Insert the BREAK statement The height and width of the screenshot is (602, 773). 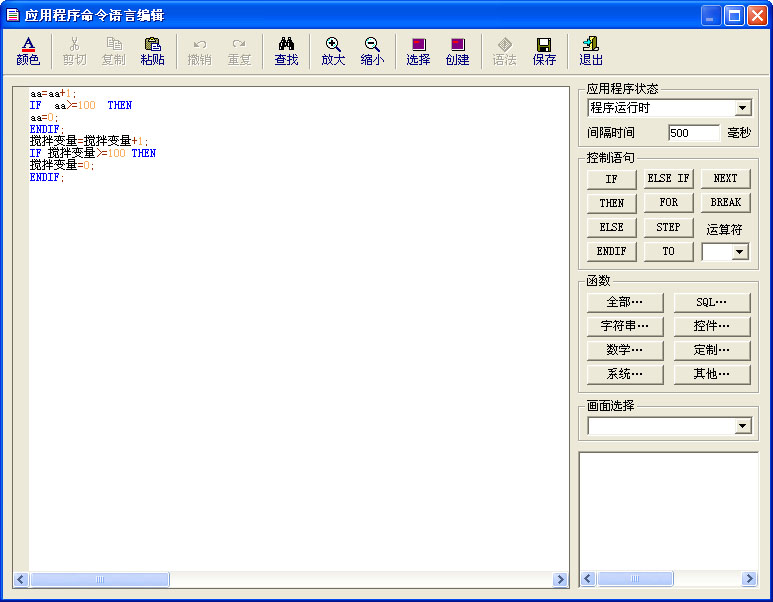(x=726, y=203)
